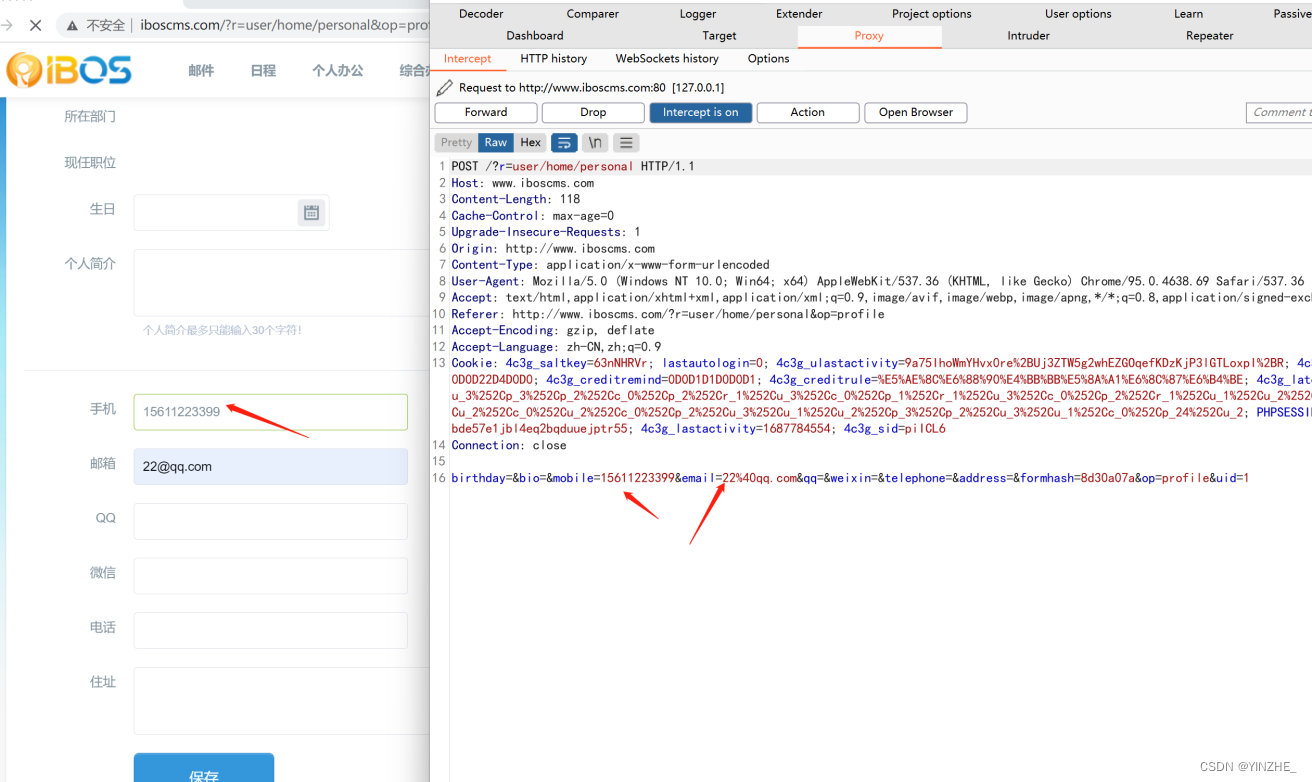This screenshot has height=782, width=1312.
Task: Toggle line-wrap icon in editor toolbar
Action: (564, 143)
